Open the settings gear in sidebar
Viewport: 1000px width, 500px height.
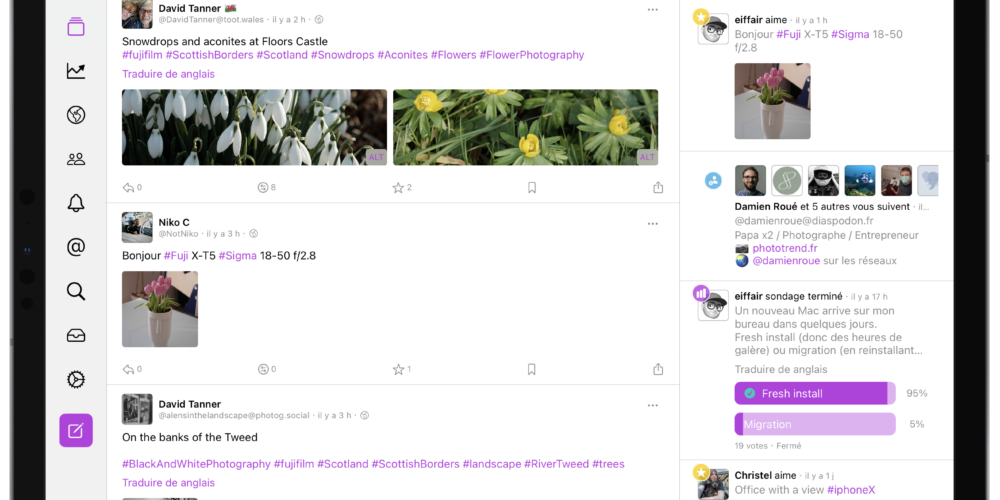[76, 379]
